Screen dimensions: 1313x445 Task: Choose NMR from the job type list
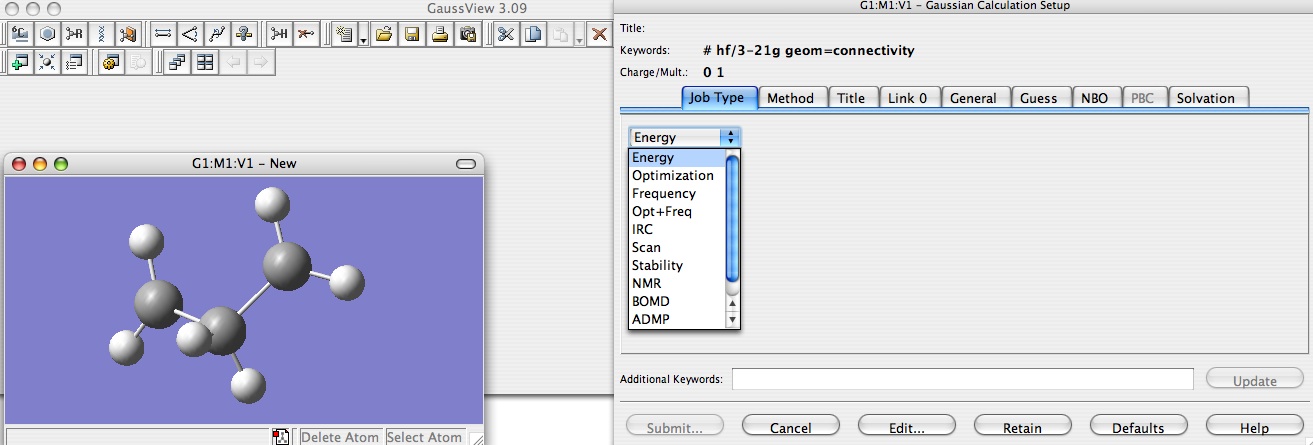[677, 283]
